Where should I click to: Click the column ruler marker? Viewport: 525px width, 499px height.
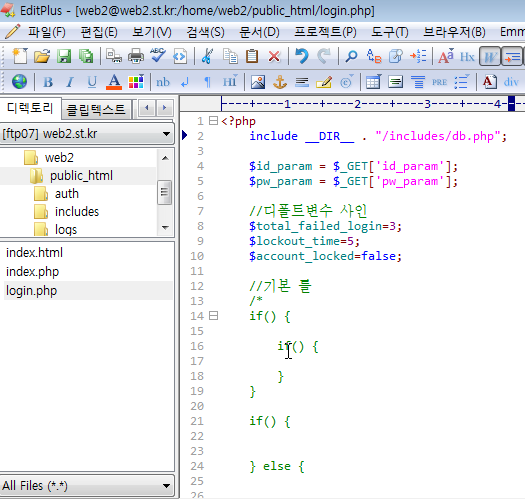click(x=511, y=103)
